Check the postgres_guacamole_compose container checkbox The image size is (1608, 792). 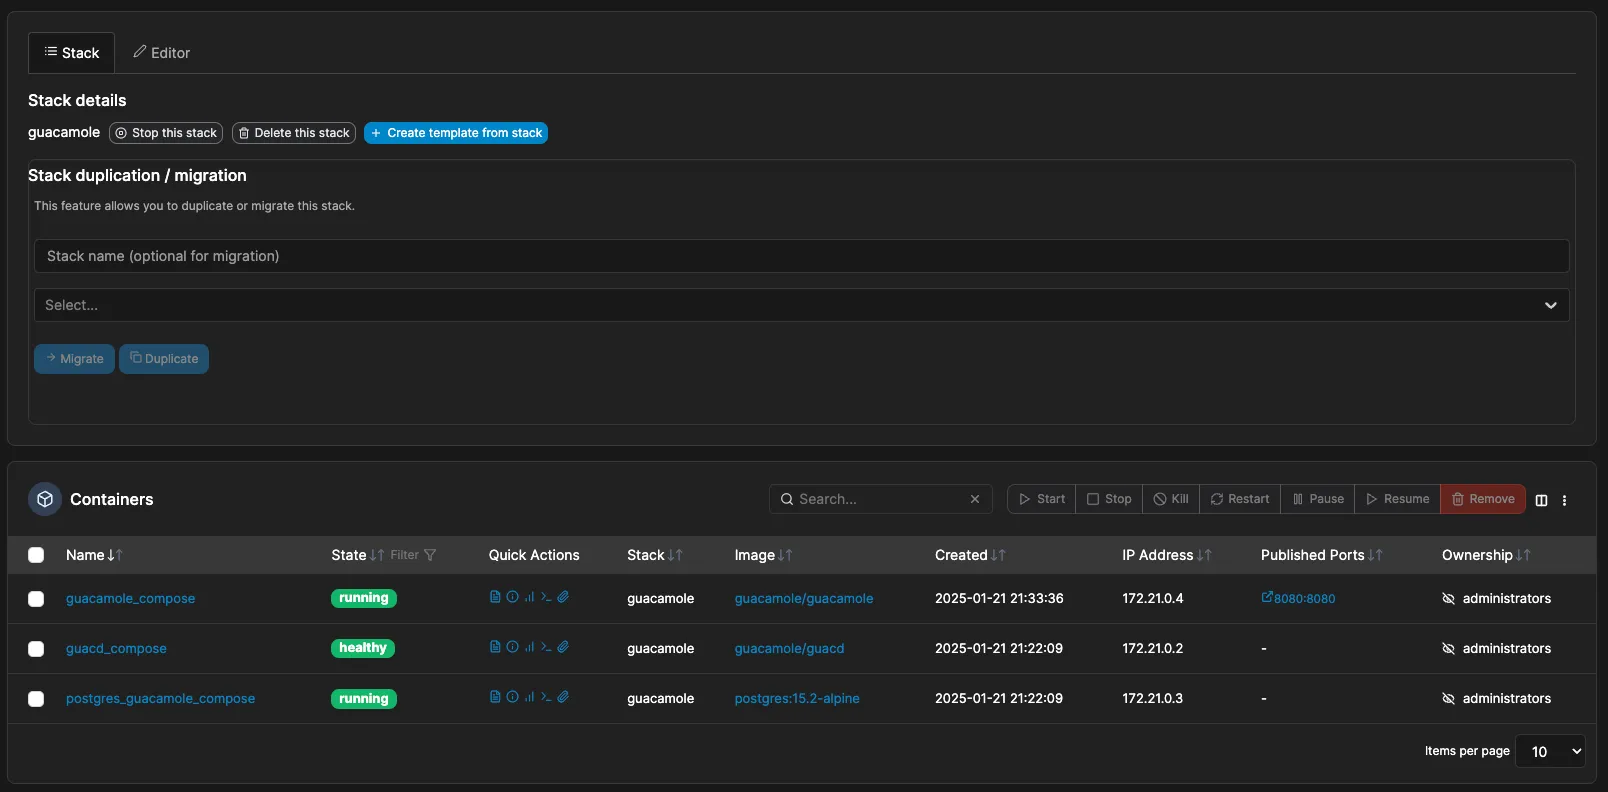coord(36,699)
